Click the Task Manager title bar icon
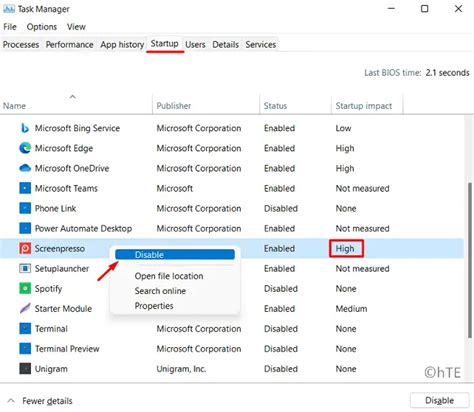474x412 pixels. click(9, 9)
